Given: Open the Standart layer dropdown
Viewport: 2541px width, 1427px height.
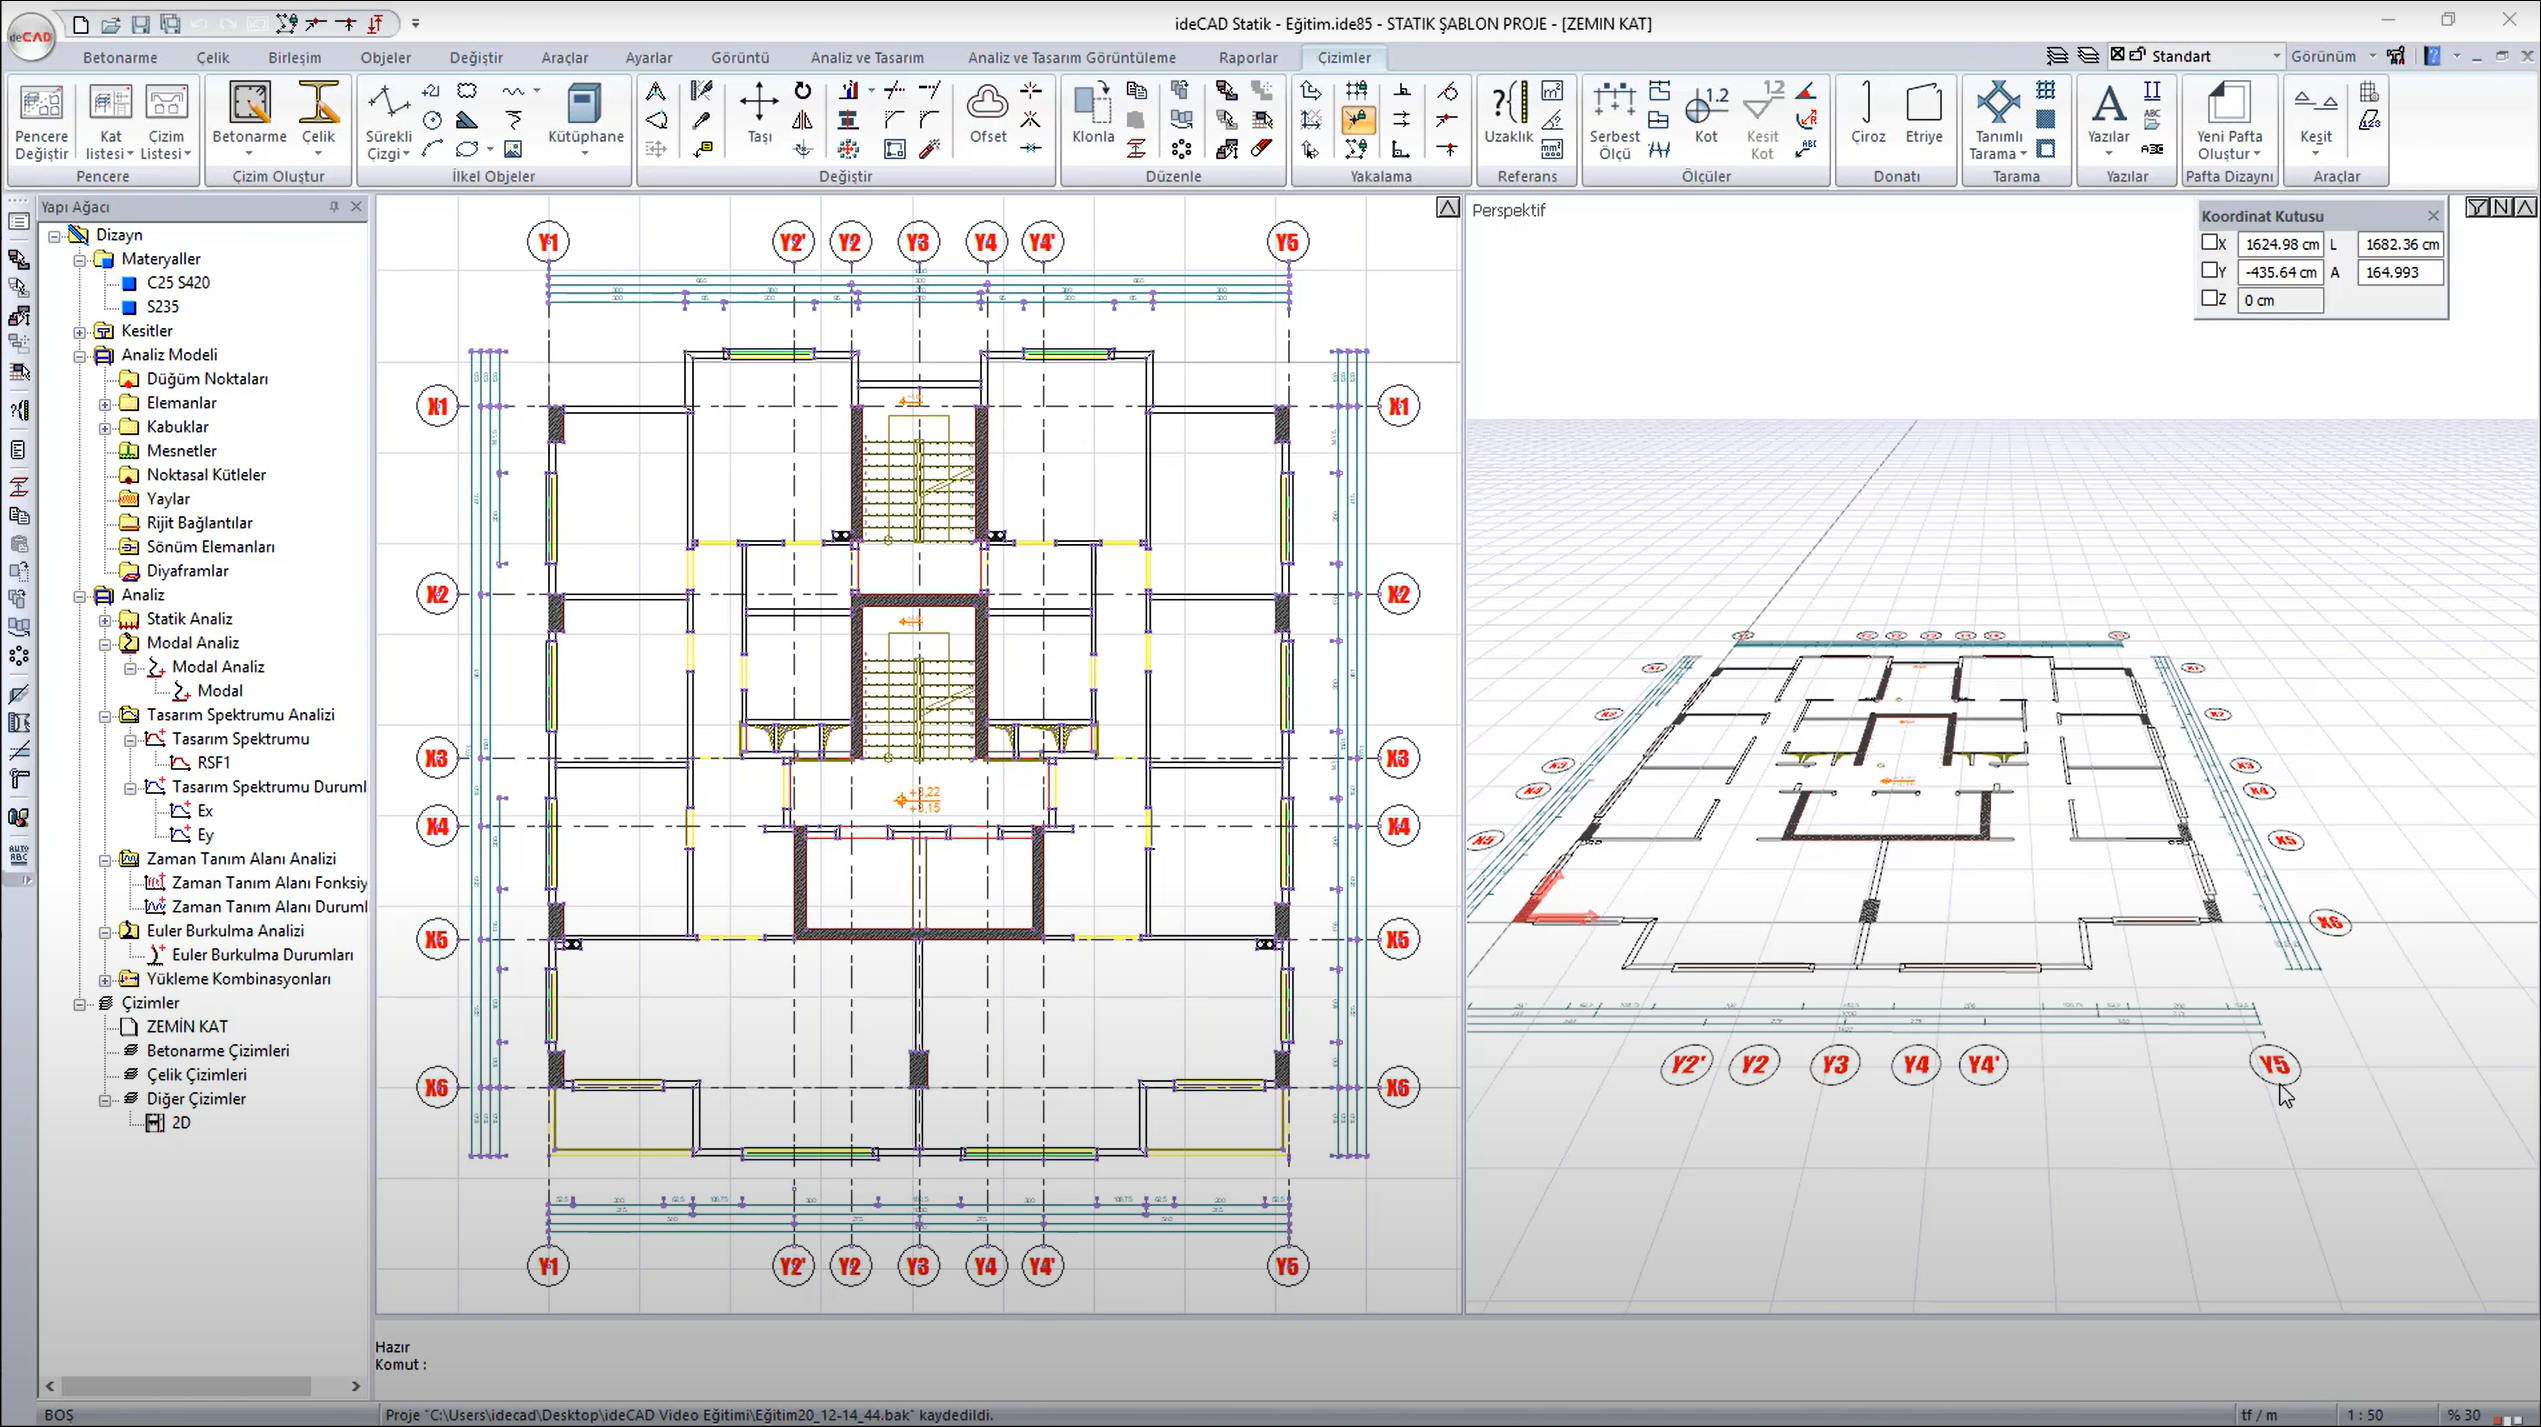Looking at the screenshot, I should (x=2275, y=56).
